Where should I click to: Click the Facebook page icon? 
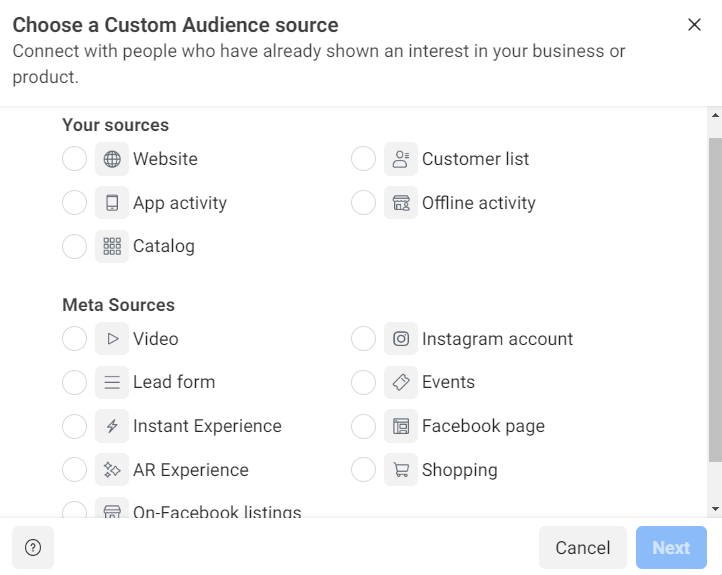401,426
